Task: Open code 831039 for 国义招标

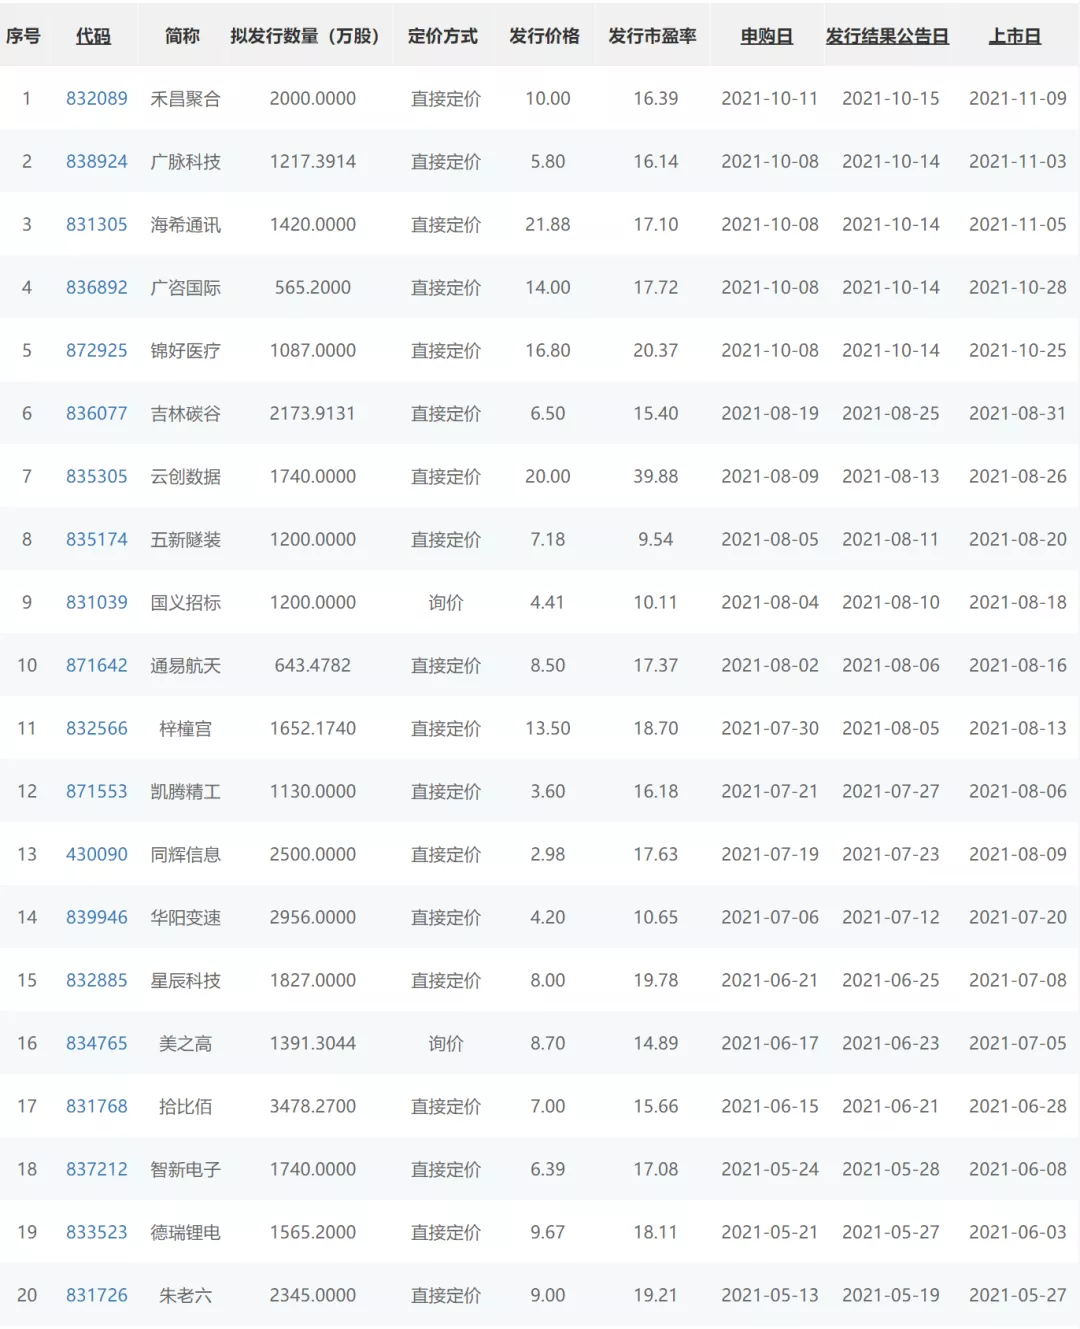Action: tap(97, 603)
